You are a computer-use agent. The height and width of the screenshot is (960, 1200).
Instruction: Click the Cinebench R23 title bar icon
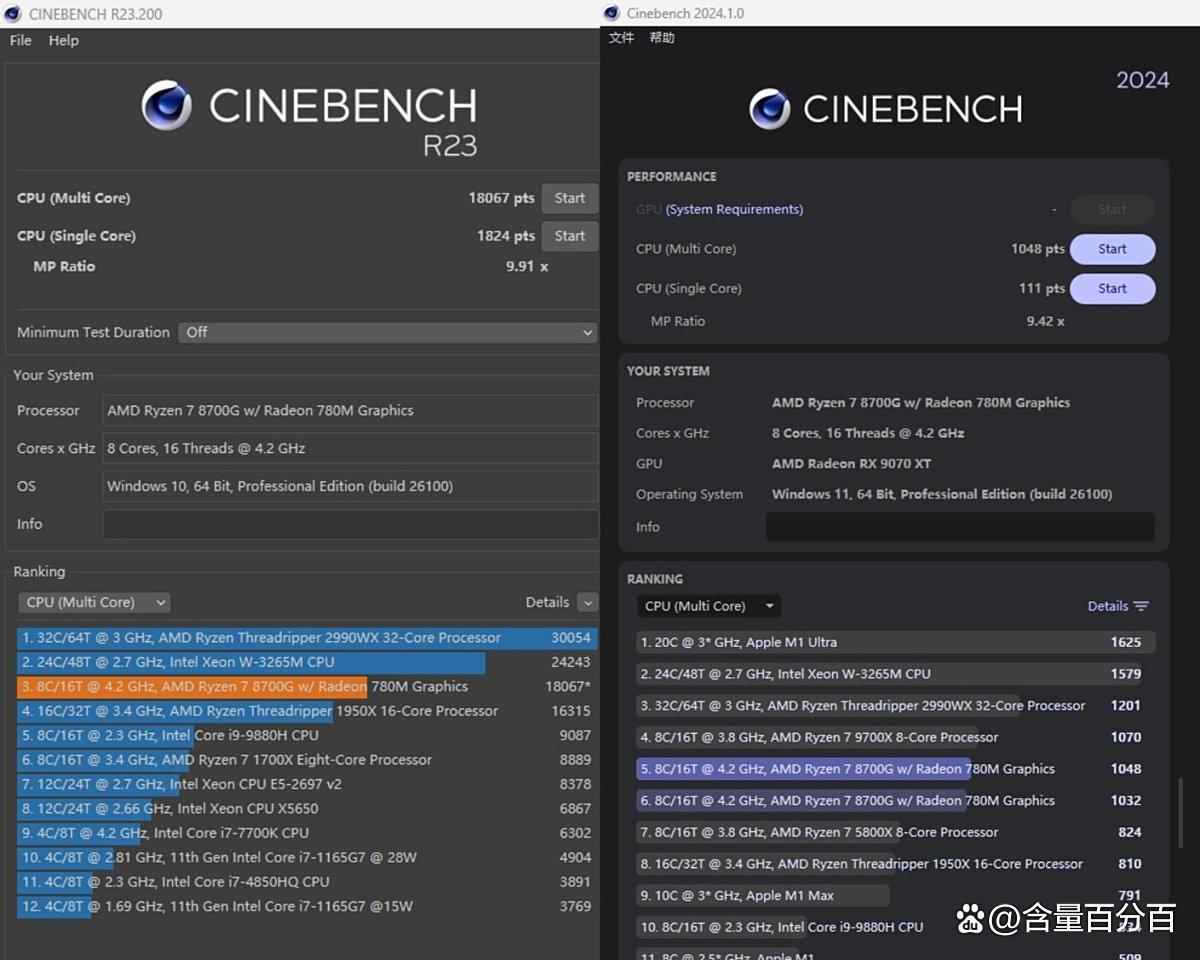tap(13, 14)
